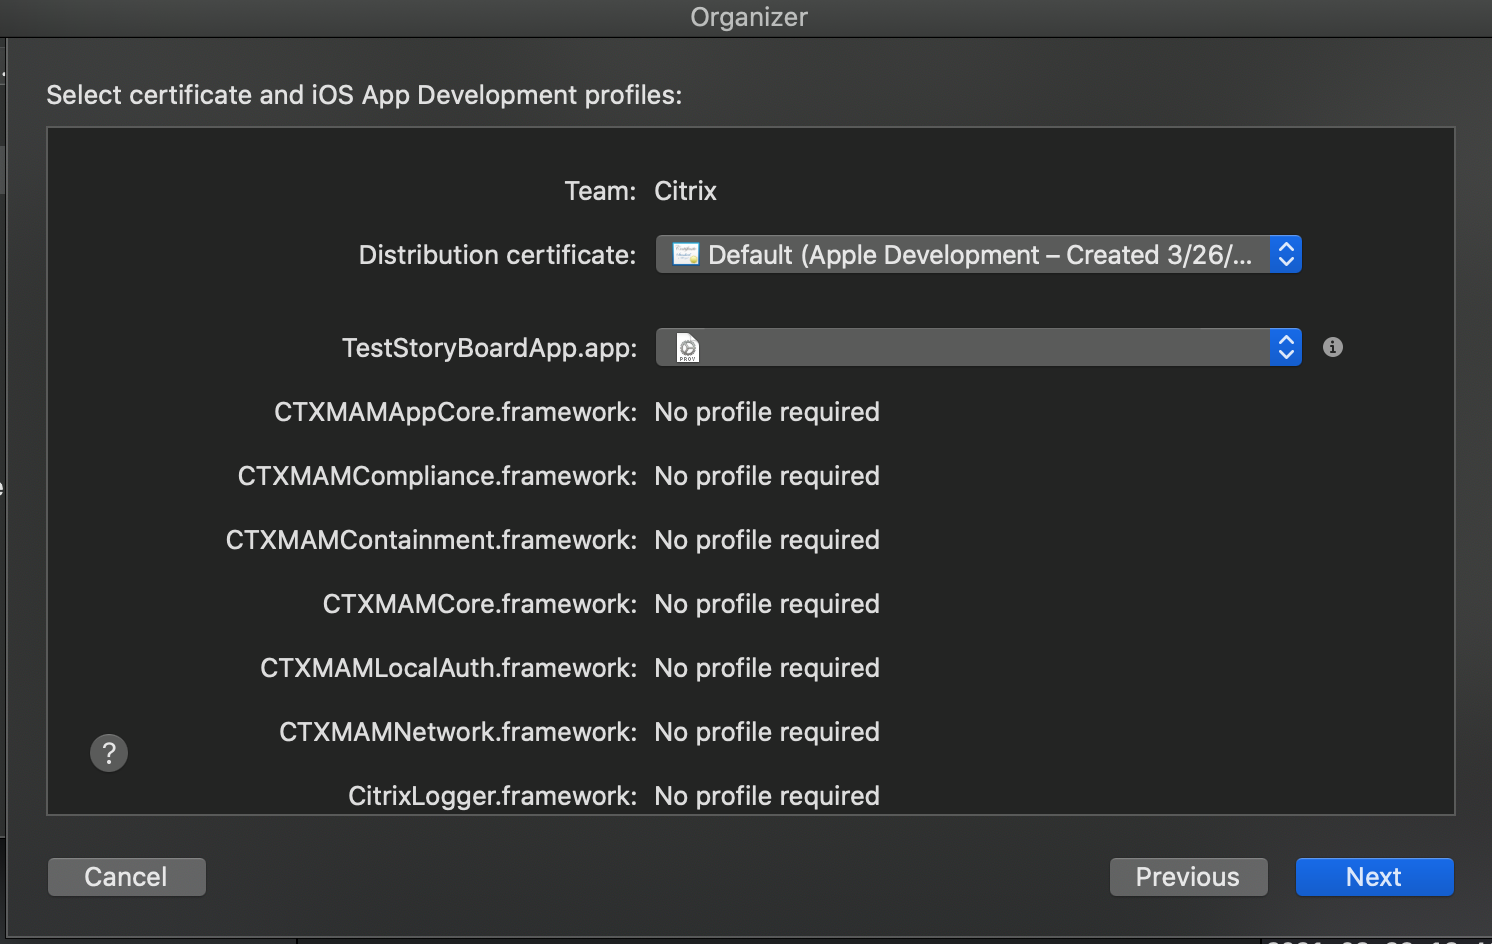Viewport: 1492px width, 944px height.
Task: Click the help question mark button
Action: pos(109,753)
